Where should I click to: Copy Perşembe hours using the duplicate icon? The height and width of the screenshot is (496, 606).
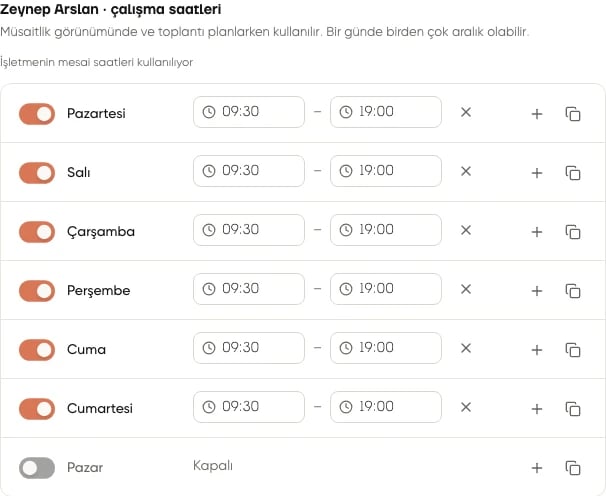pos(573,291)
